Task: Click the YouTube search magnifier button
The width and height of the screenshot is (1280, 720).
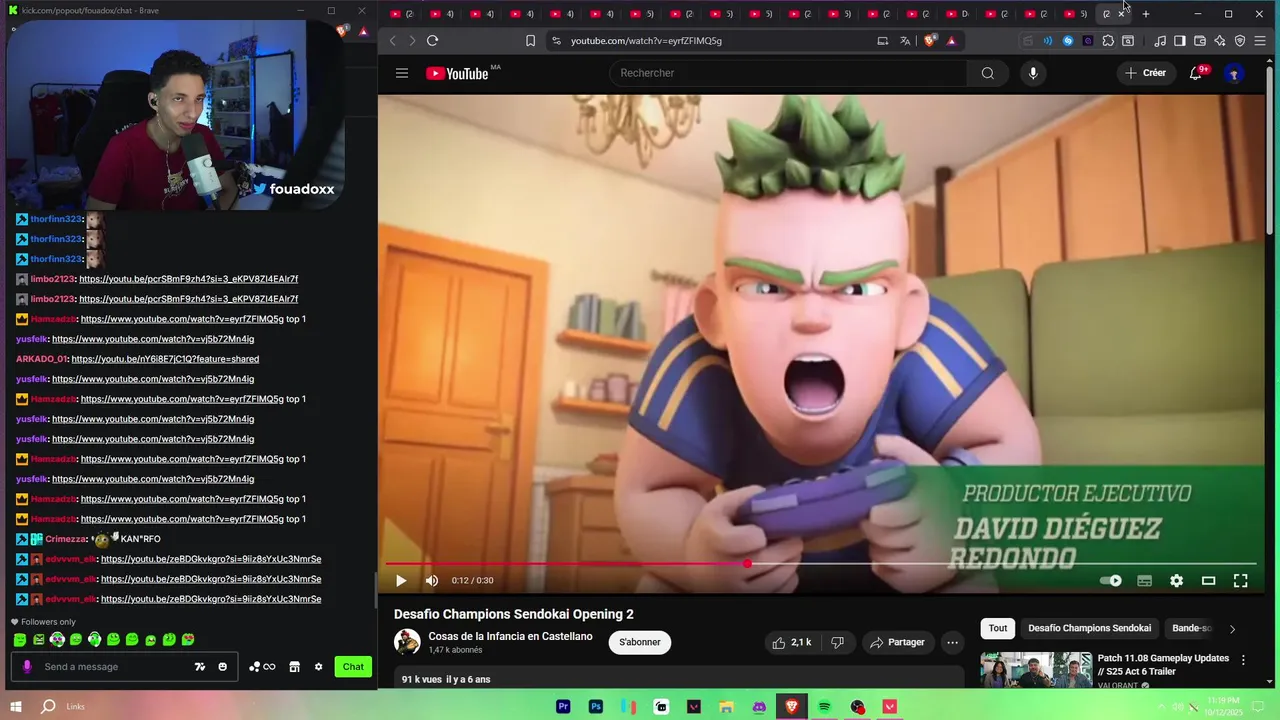Action: click(x=987, y=73)
